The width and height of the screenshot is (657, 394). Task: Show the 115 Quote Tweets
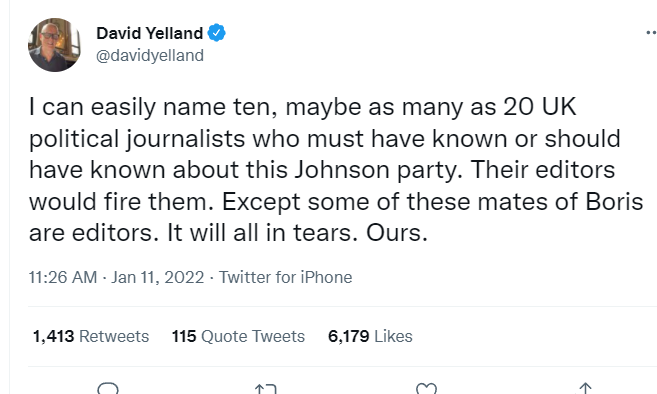point(238,336)
